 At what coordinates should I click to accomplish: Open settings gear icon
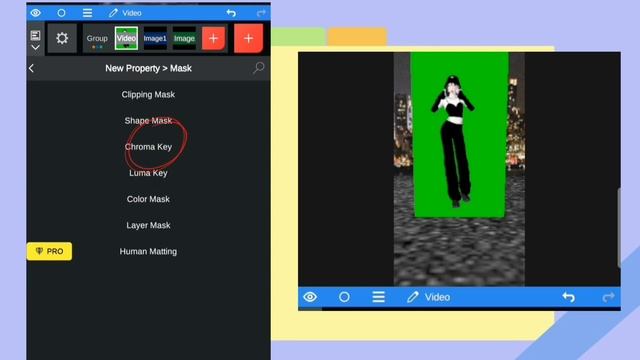click(x=62, y=38)
